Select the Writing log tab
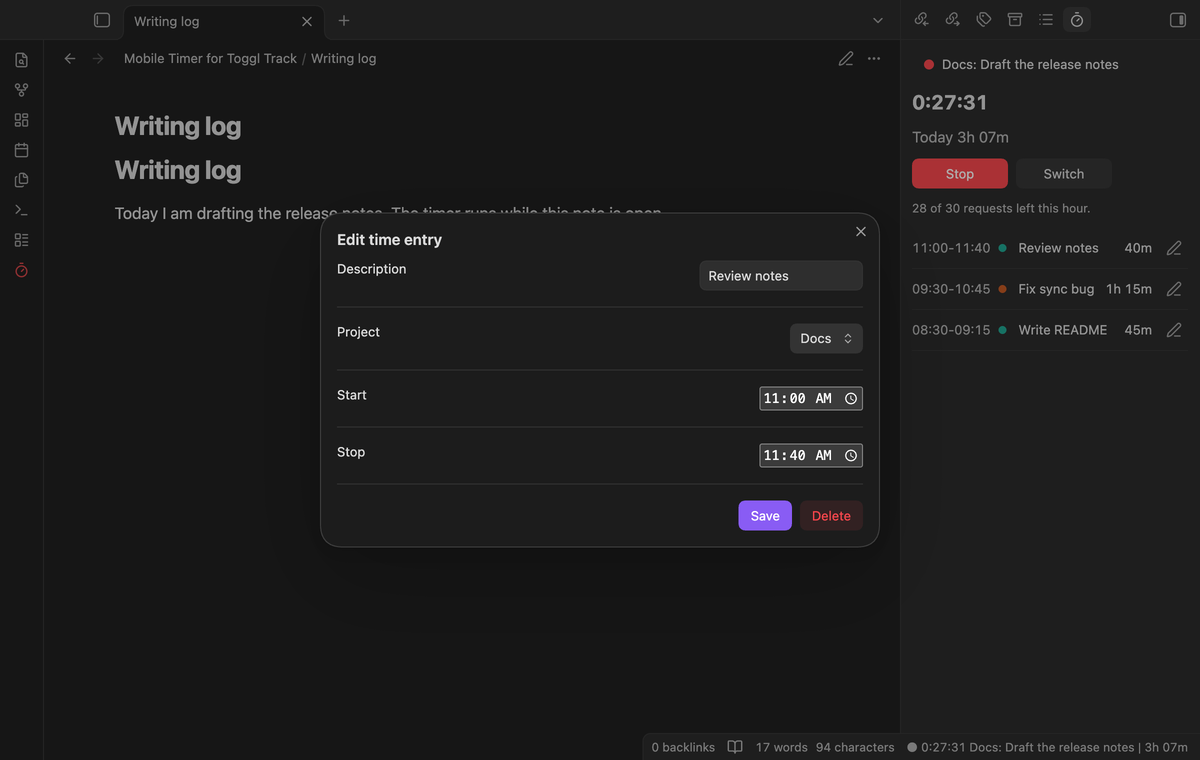 pos(223,21)
